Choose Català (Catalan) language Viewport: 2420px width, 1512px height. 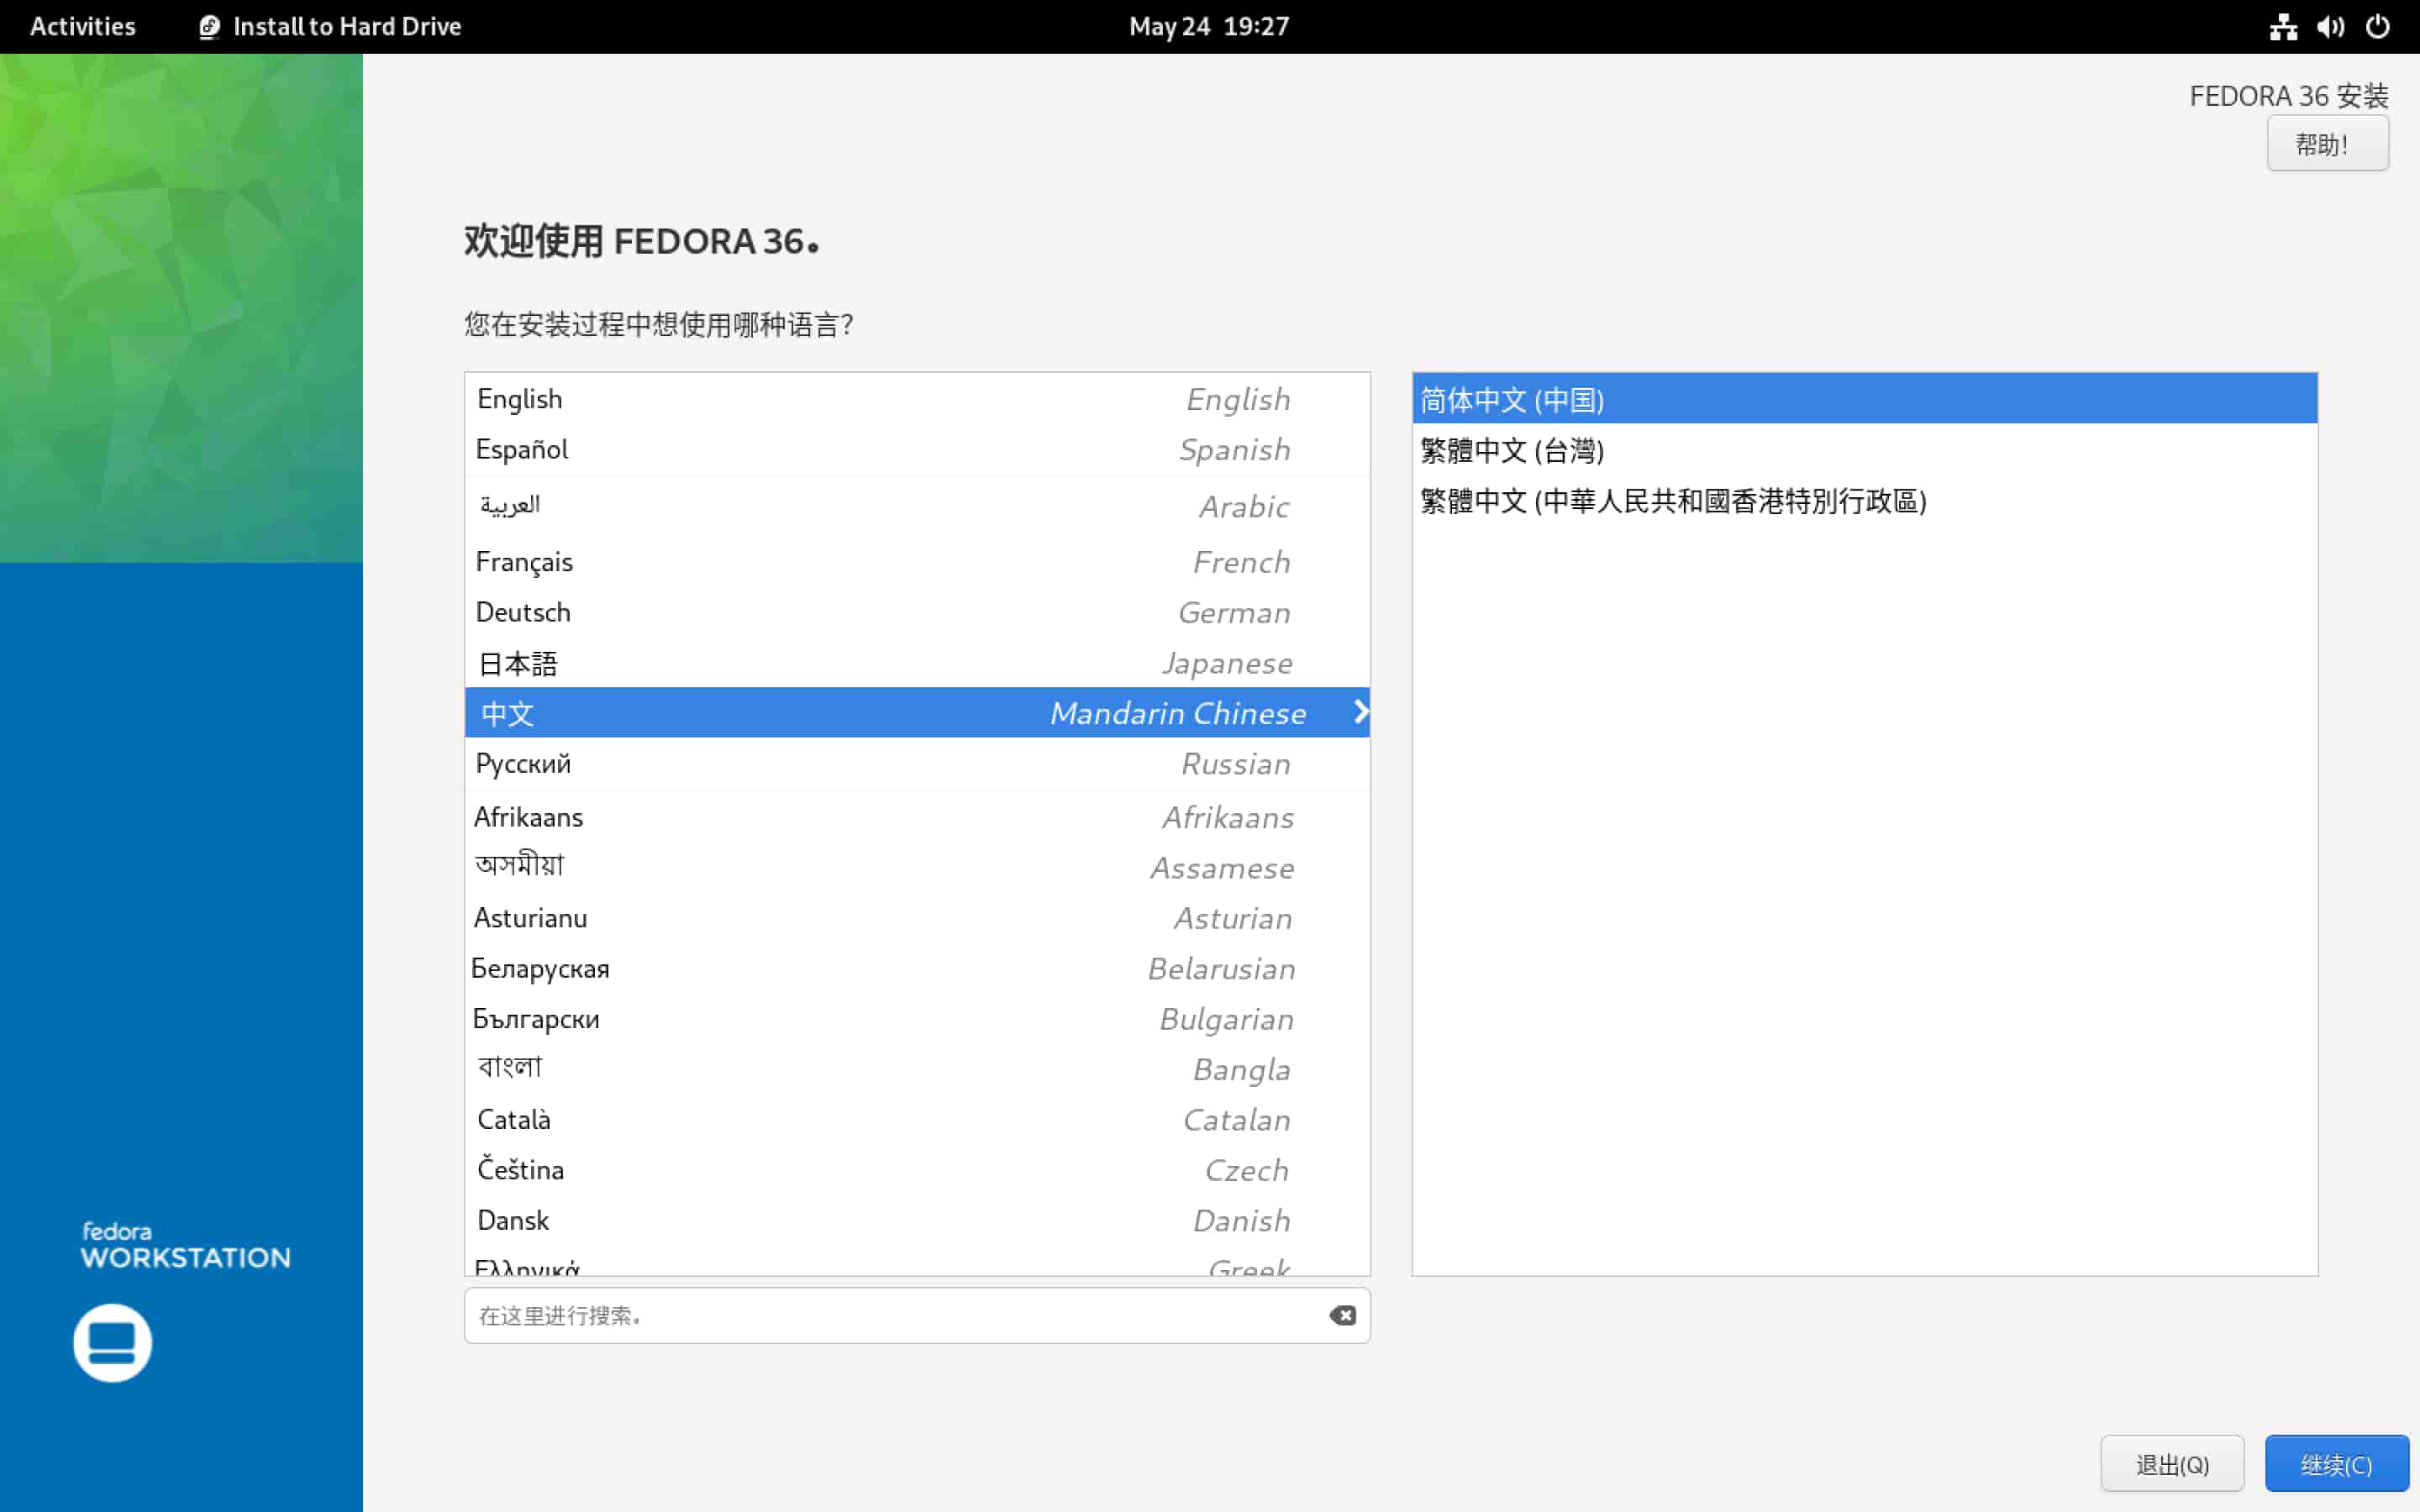[917, 1119]
